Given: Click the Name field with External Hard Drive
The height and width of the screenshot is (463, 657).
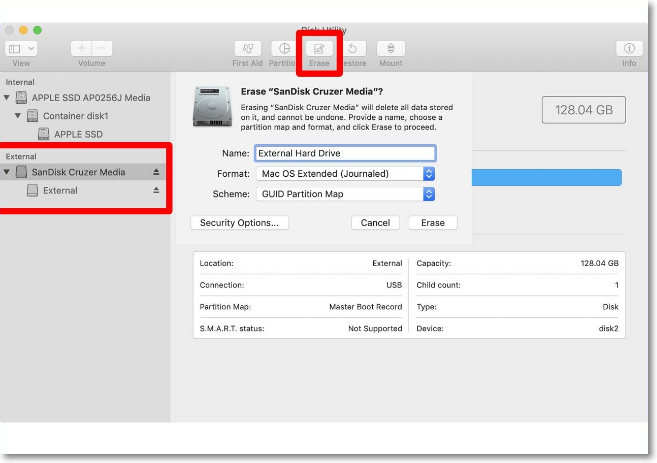Looking at the screenshot, I should coord(345,153).
